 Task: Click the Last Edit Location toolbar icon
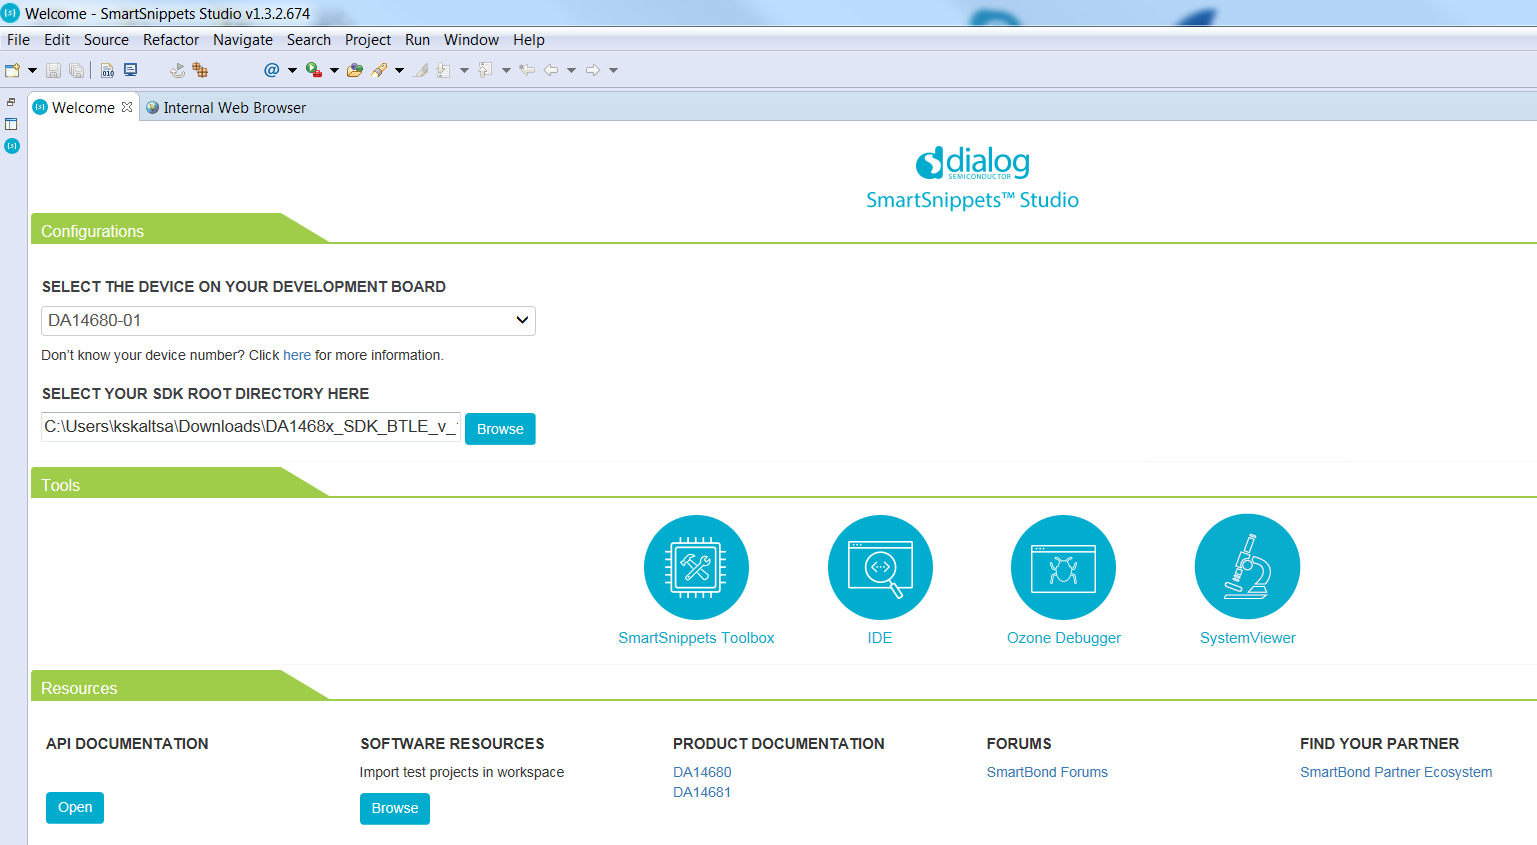click(x=527, y=70)
